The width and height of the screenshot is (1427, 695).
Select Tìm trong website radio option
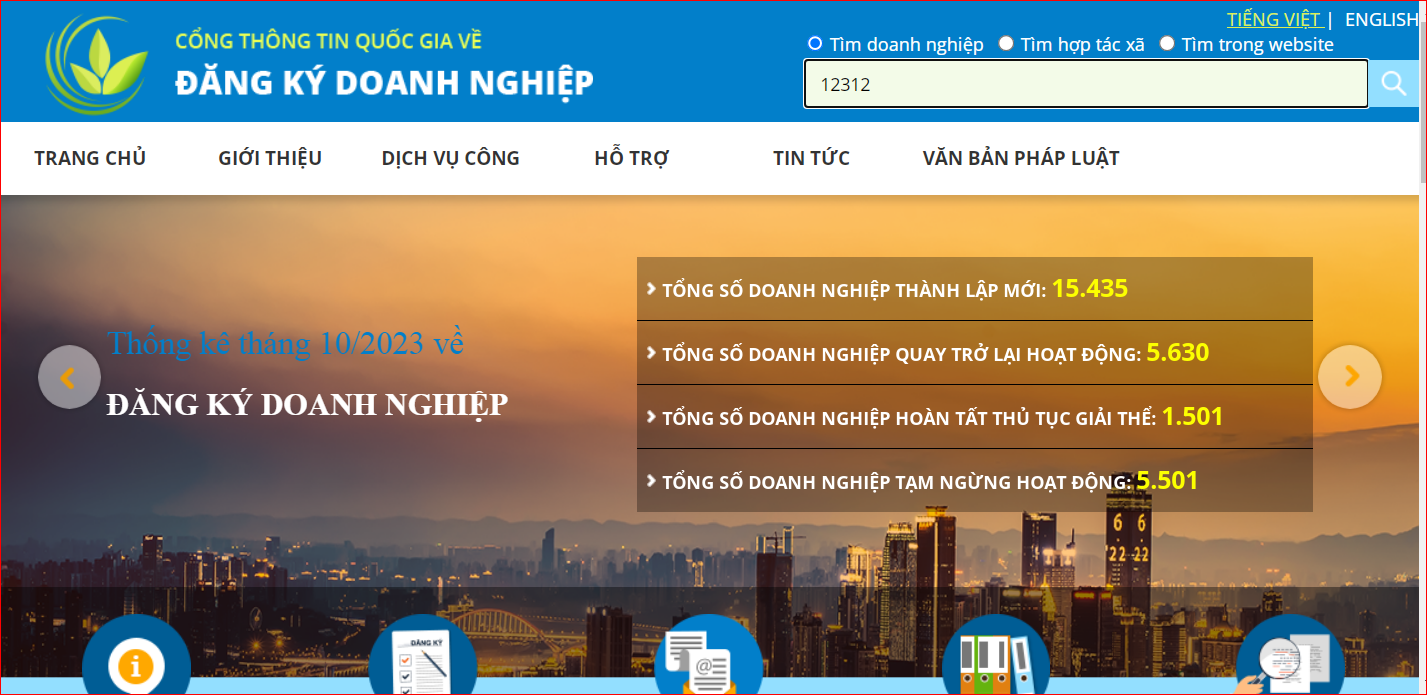[x=1167, y=44]
